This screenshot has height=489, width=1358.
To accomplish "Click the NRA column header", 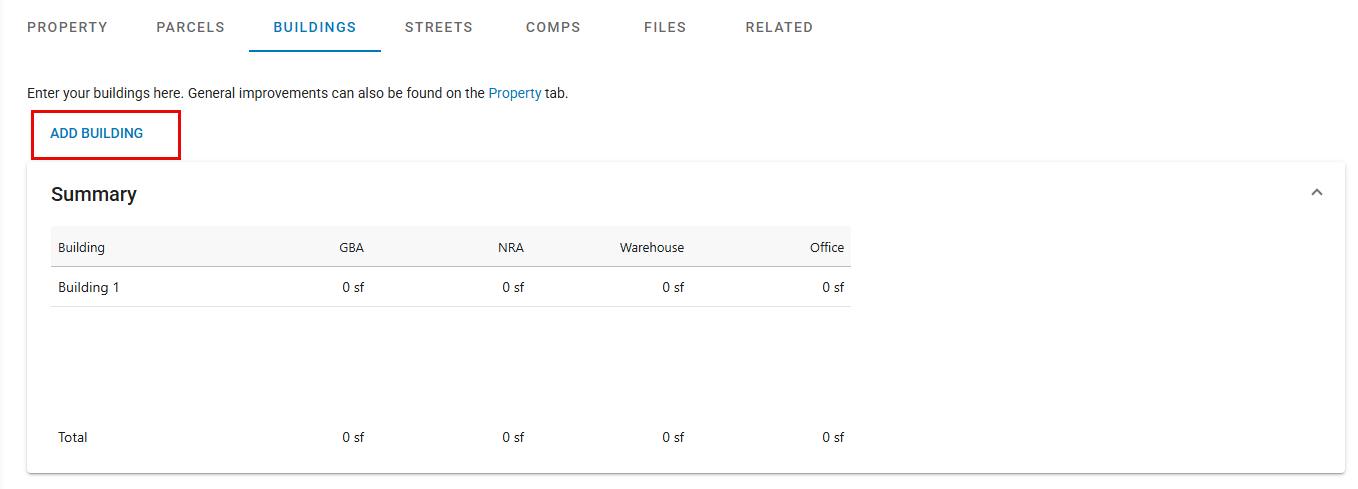I will click(511, 247).
